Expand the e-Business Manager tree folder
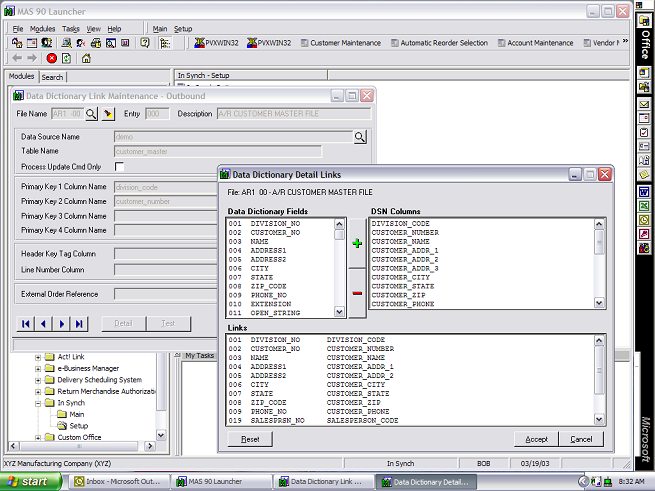Viewport: 655px width, 491px height. (38, 369)
